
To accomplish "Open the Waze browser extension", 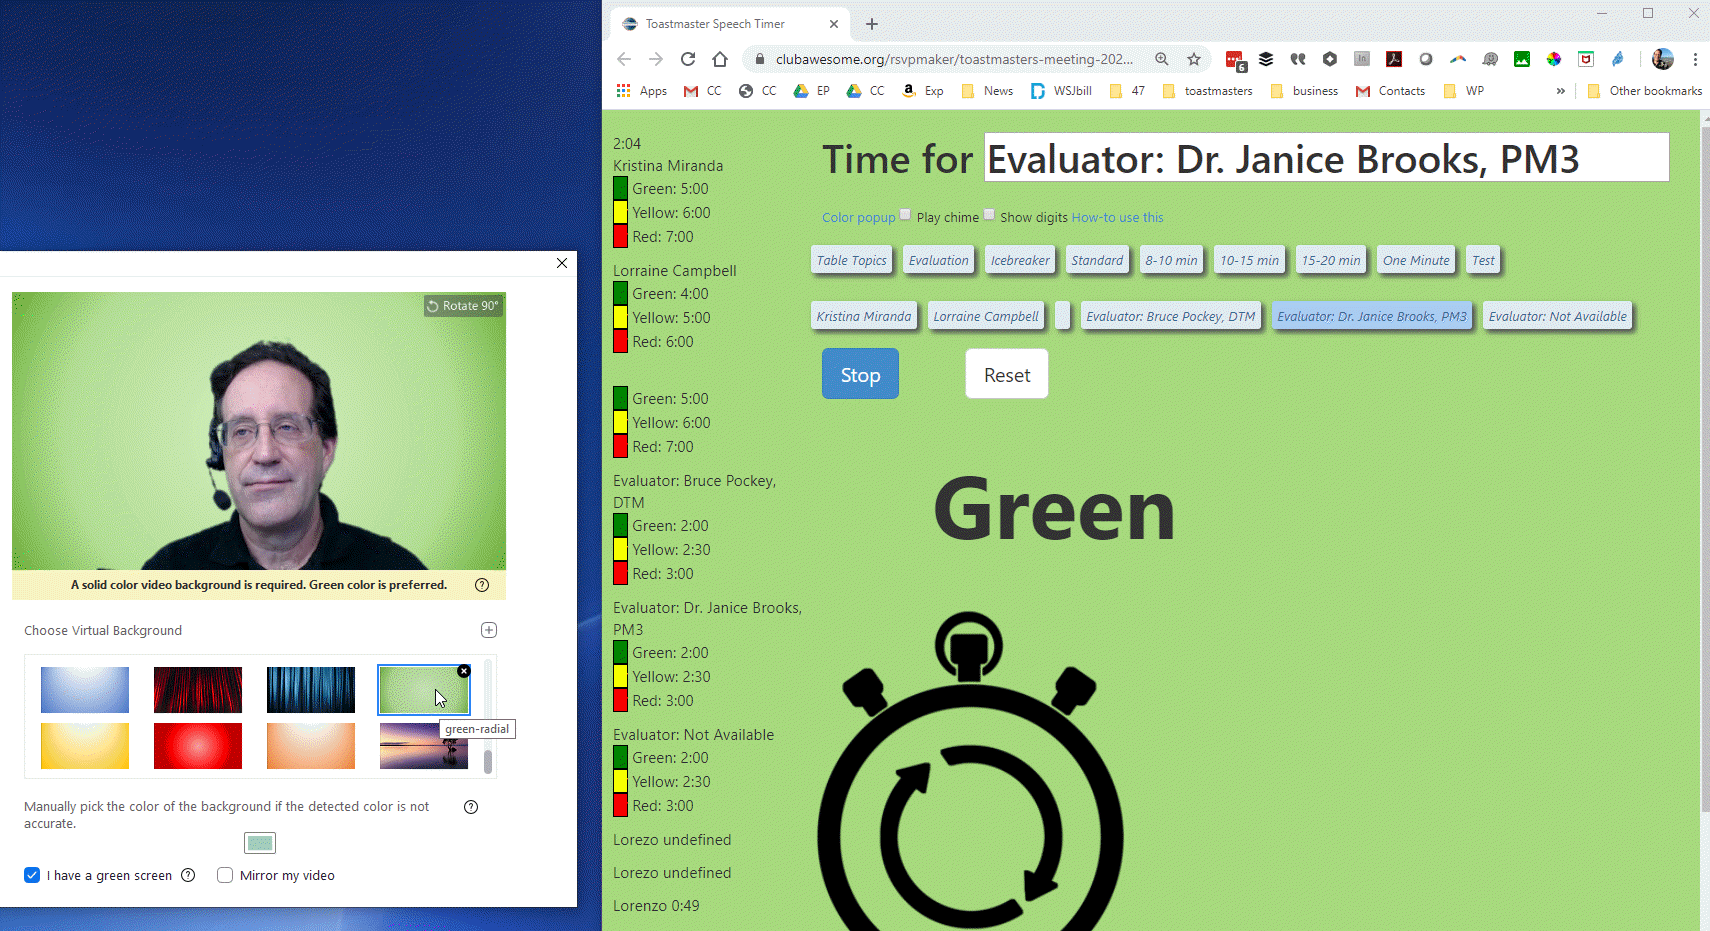I will (1489, 59).
